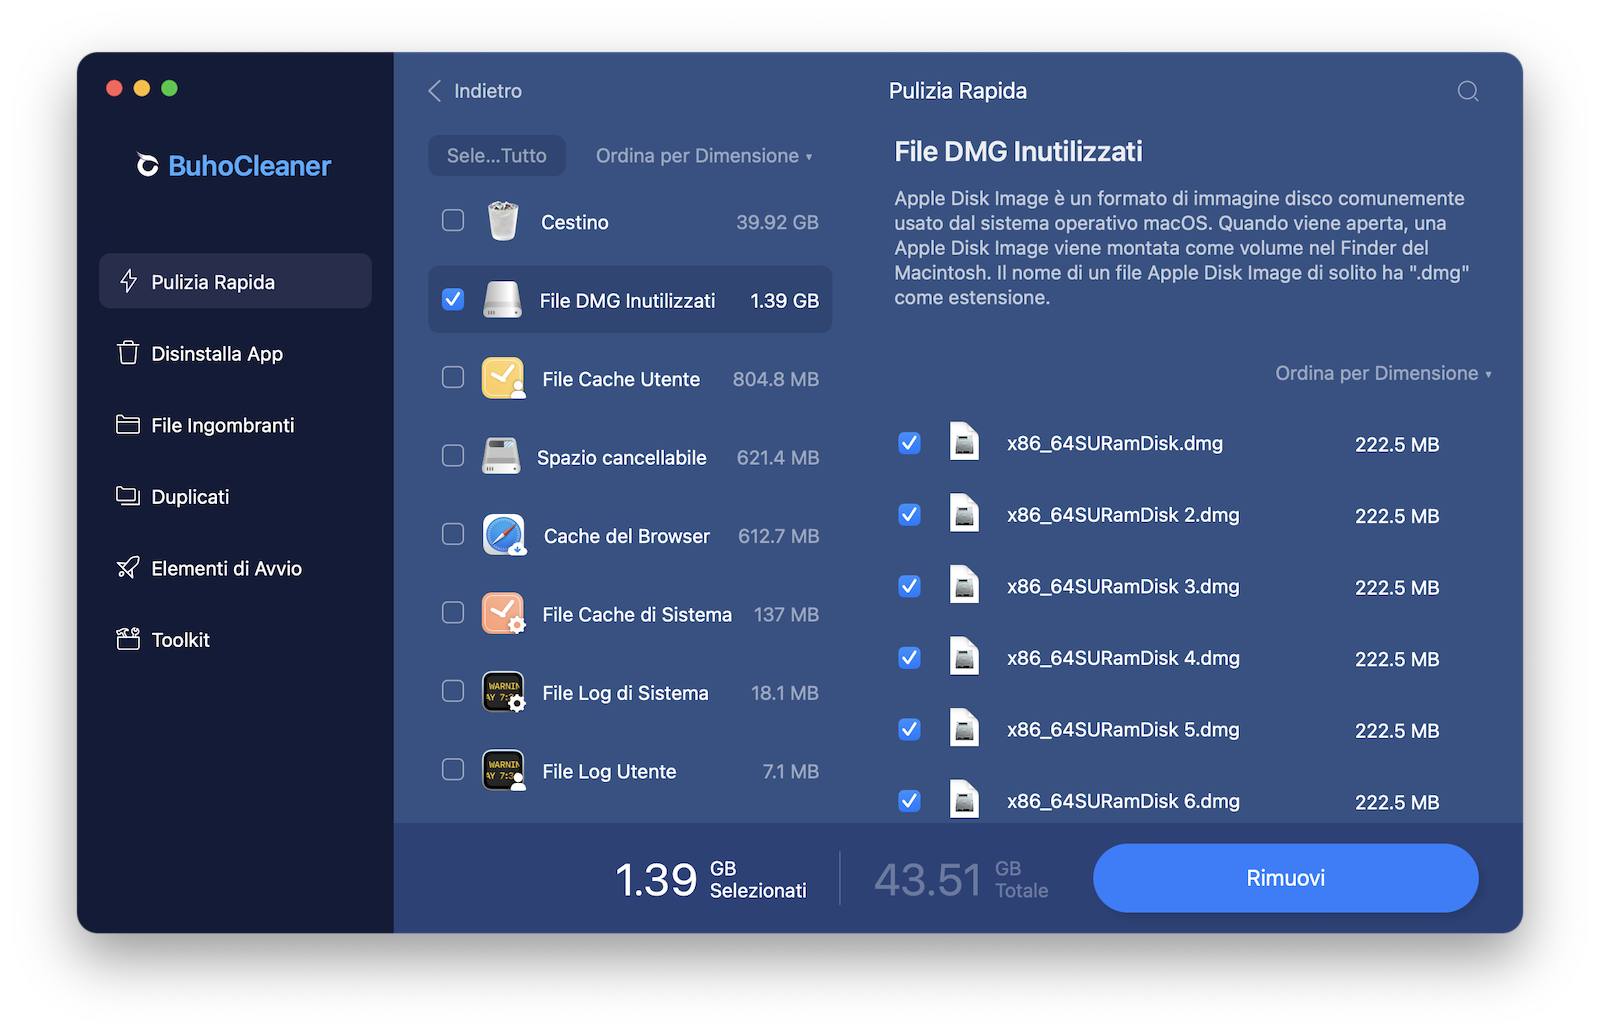Uncheck the x86_64SURamDisk 3.dmg checkbox

tap(909, 586)
